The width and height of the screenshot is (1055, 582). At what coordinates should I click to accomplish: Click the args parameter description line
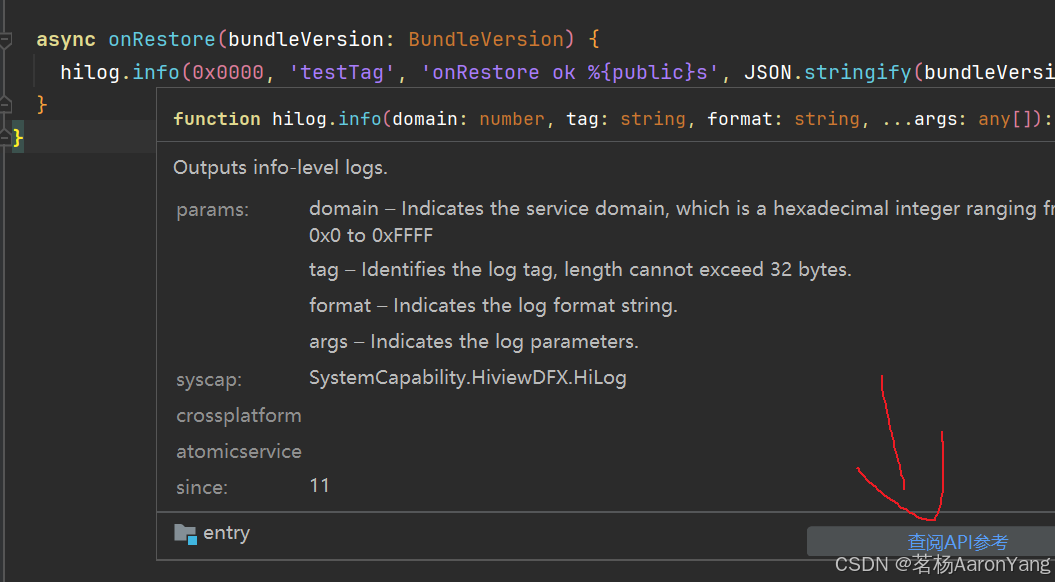[474, 342]
